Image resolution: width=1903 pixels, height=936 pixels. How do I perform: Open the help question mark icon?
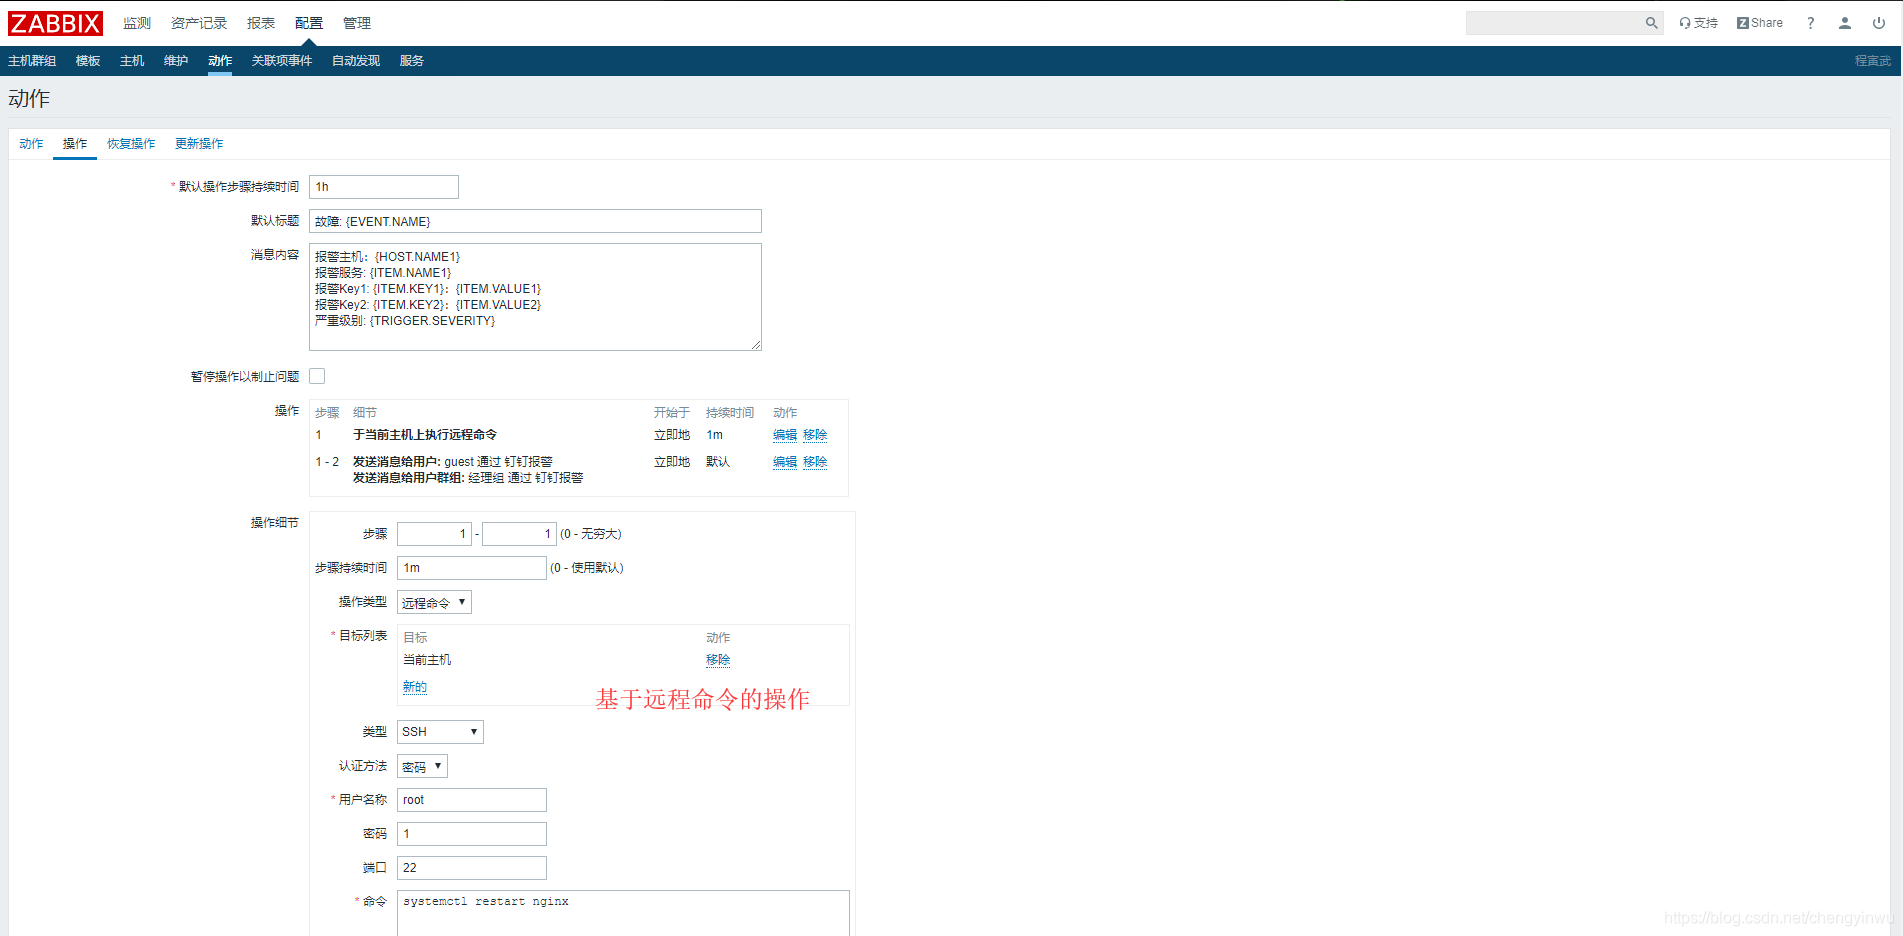(x=1810, y=23)
